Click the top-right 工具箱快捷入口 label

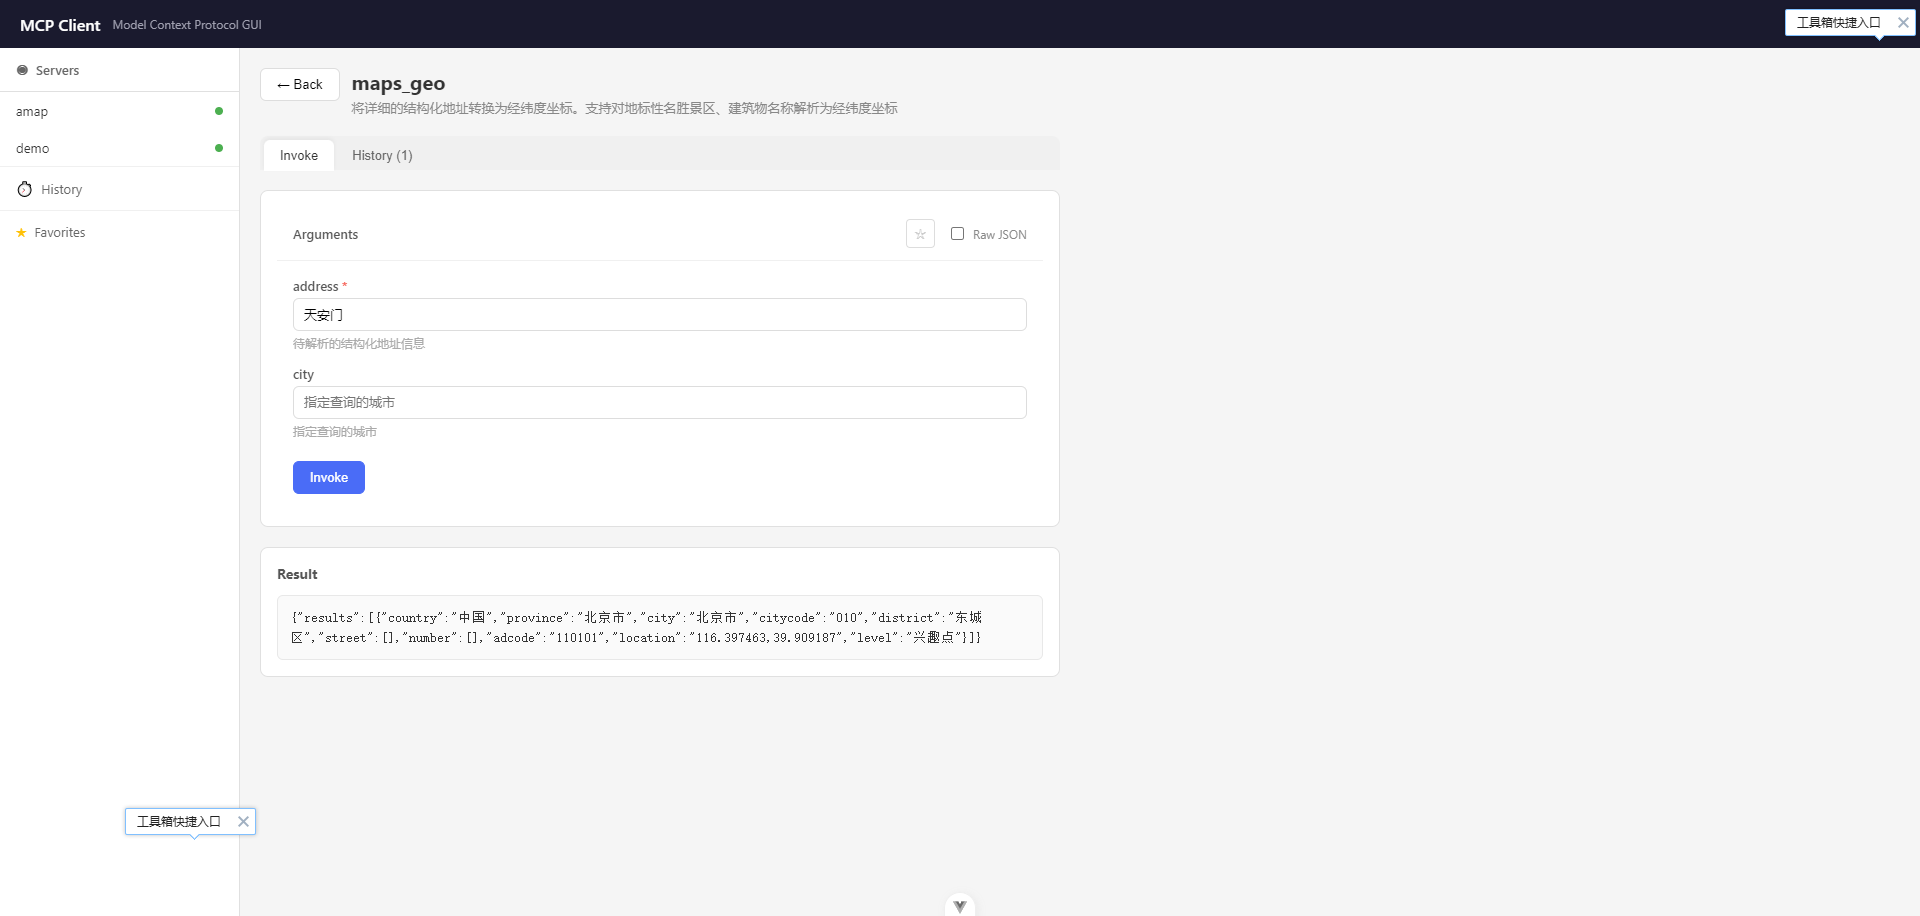click(x=1838, y=22)
